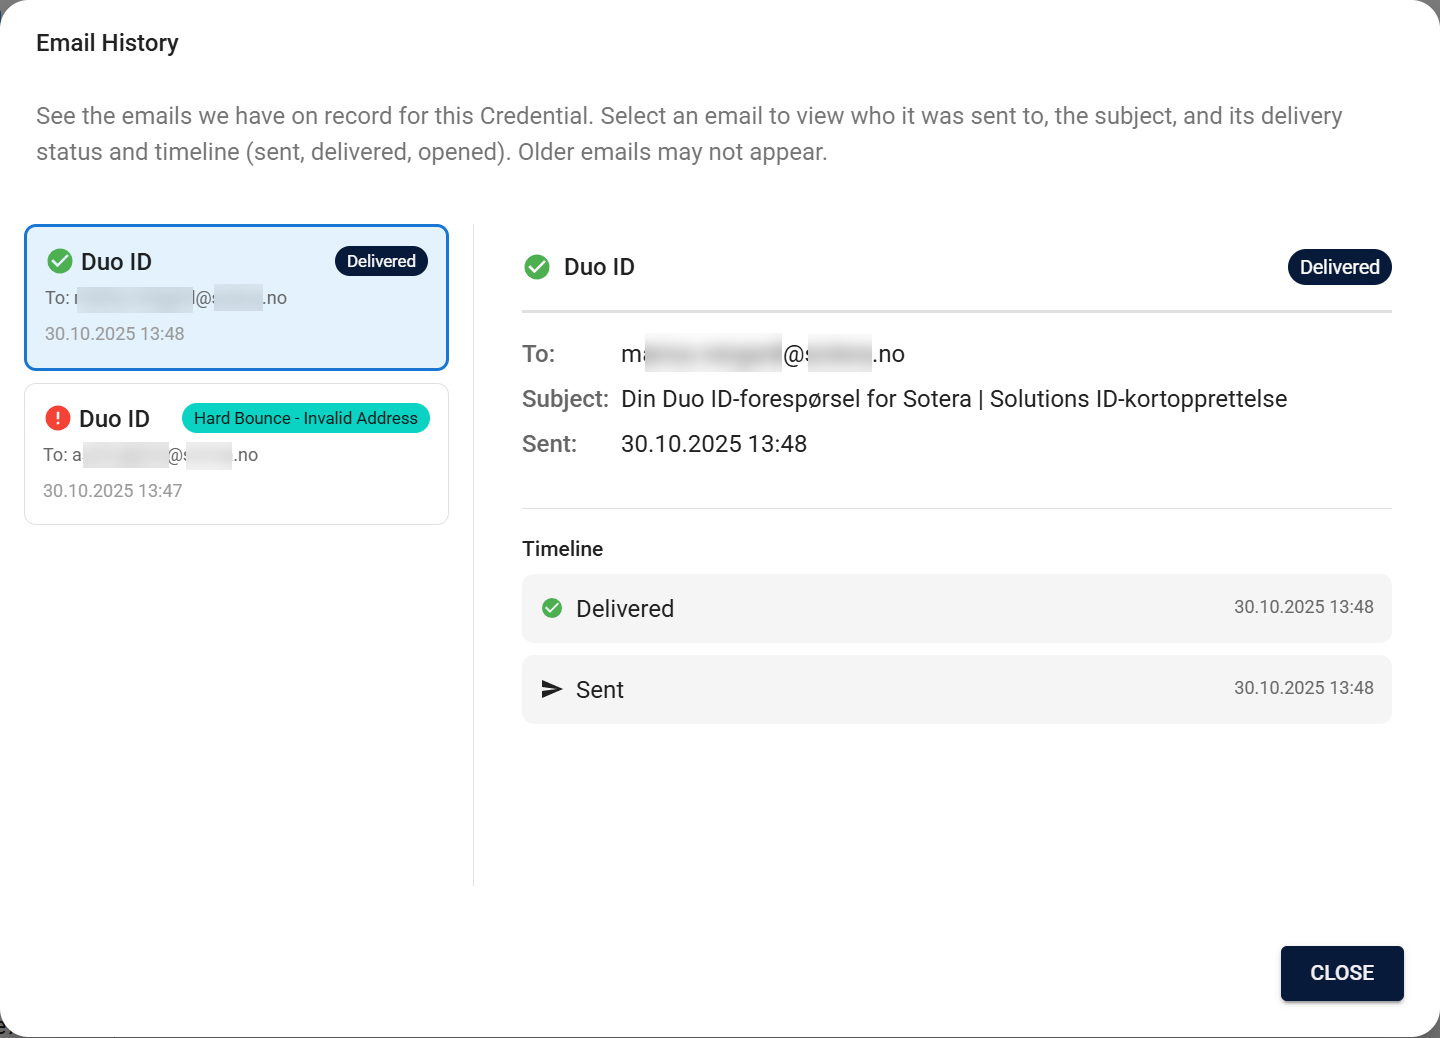Click the red error icon on the bounced email

58,418
